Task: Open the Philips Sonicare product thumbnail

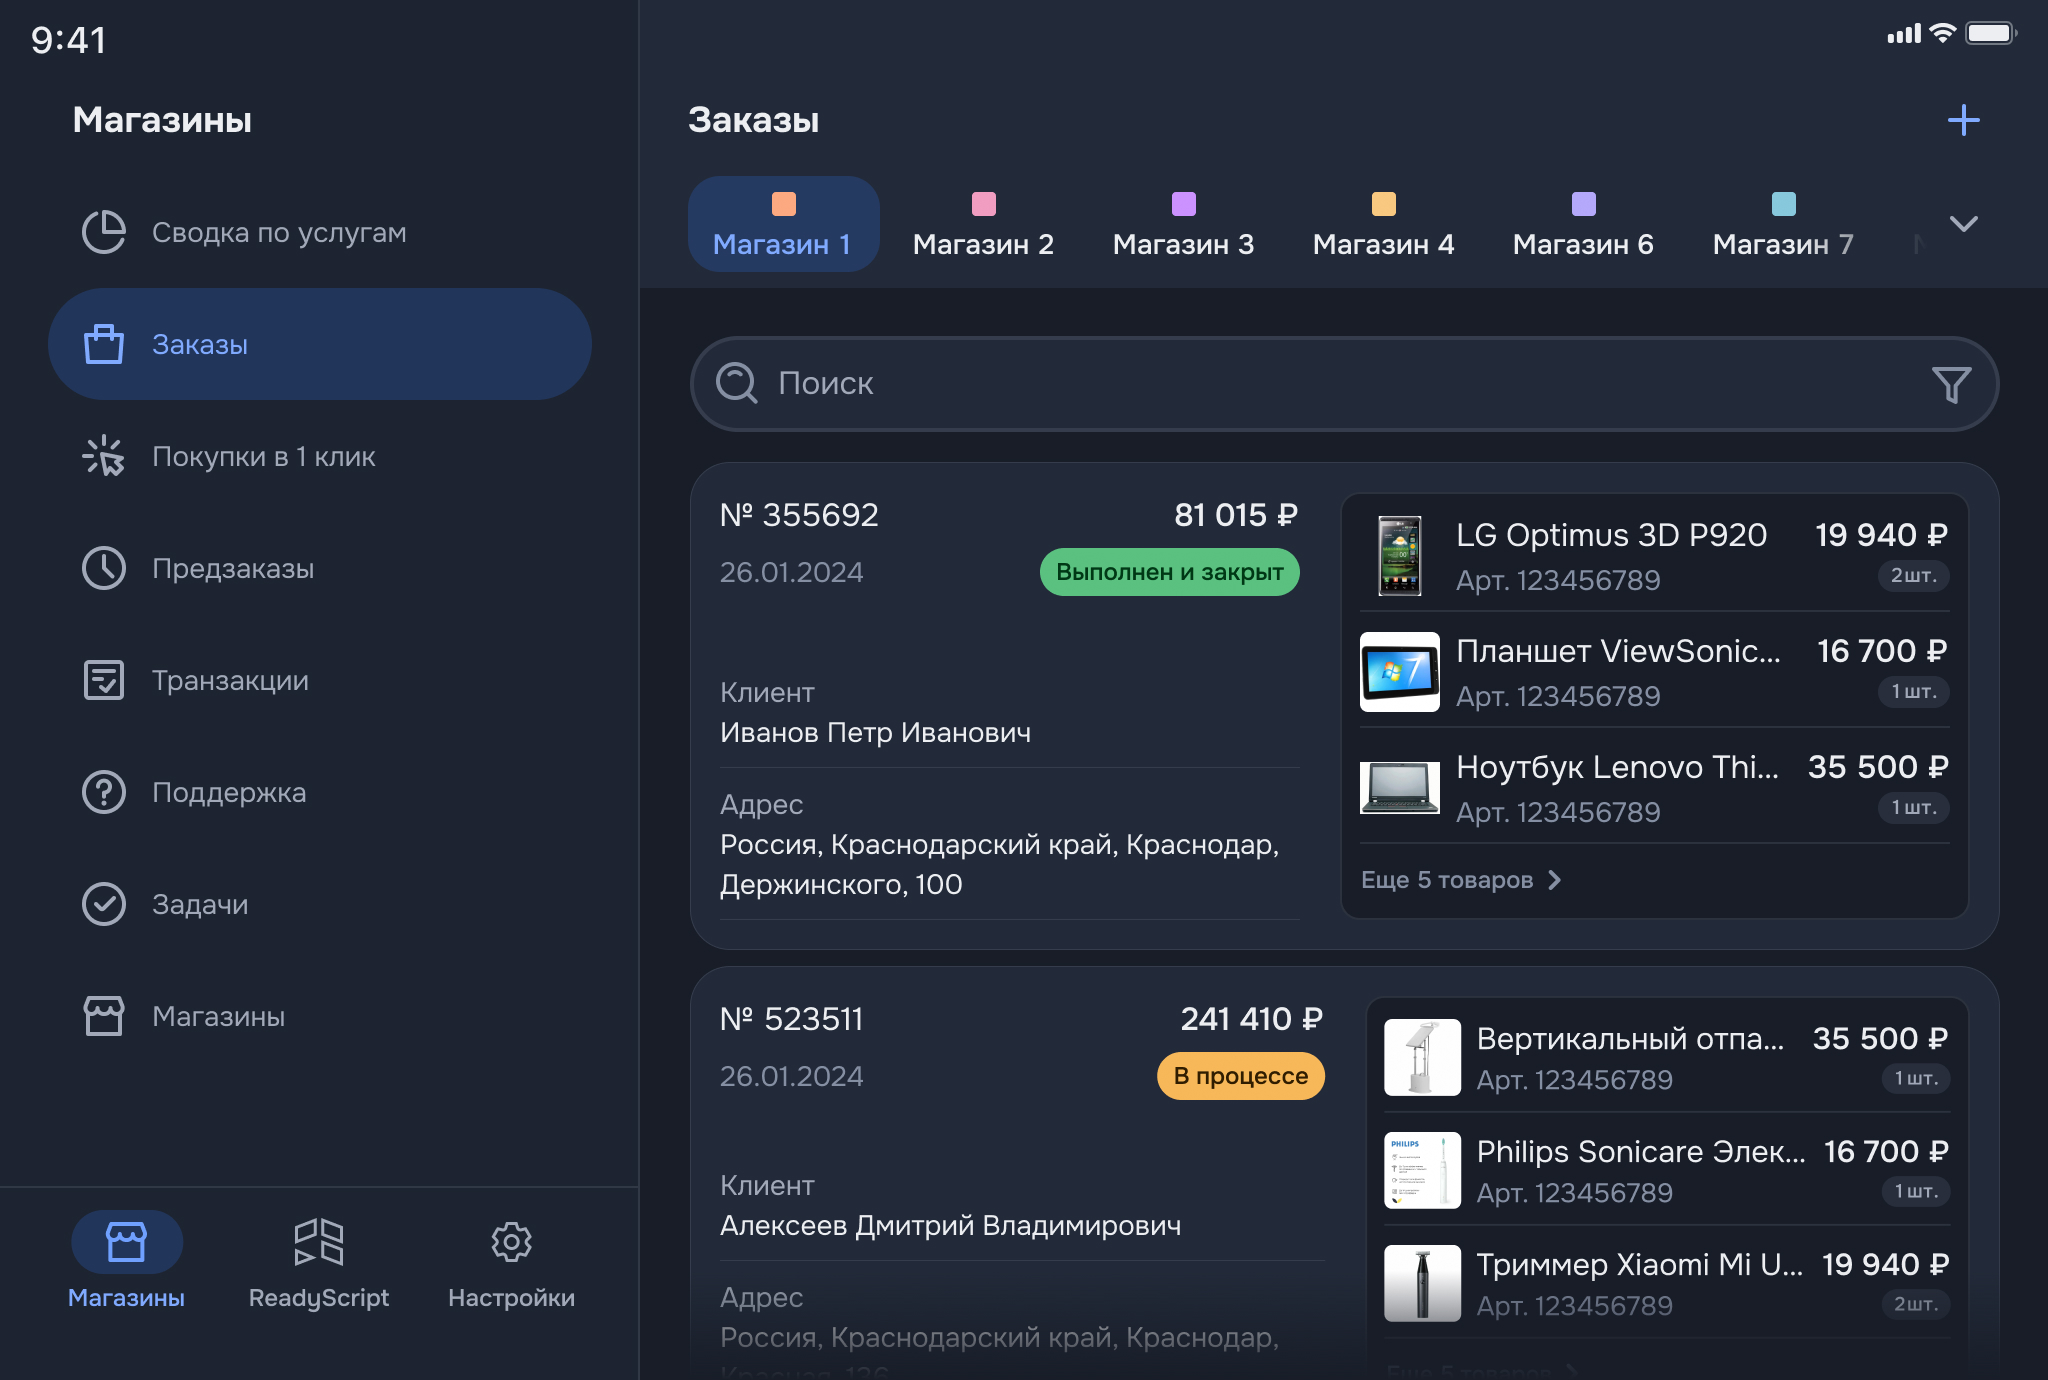Action: [1422, 1170]
